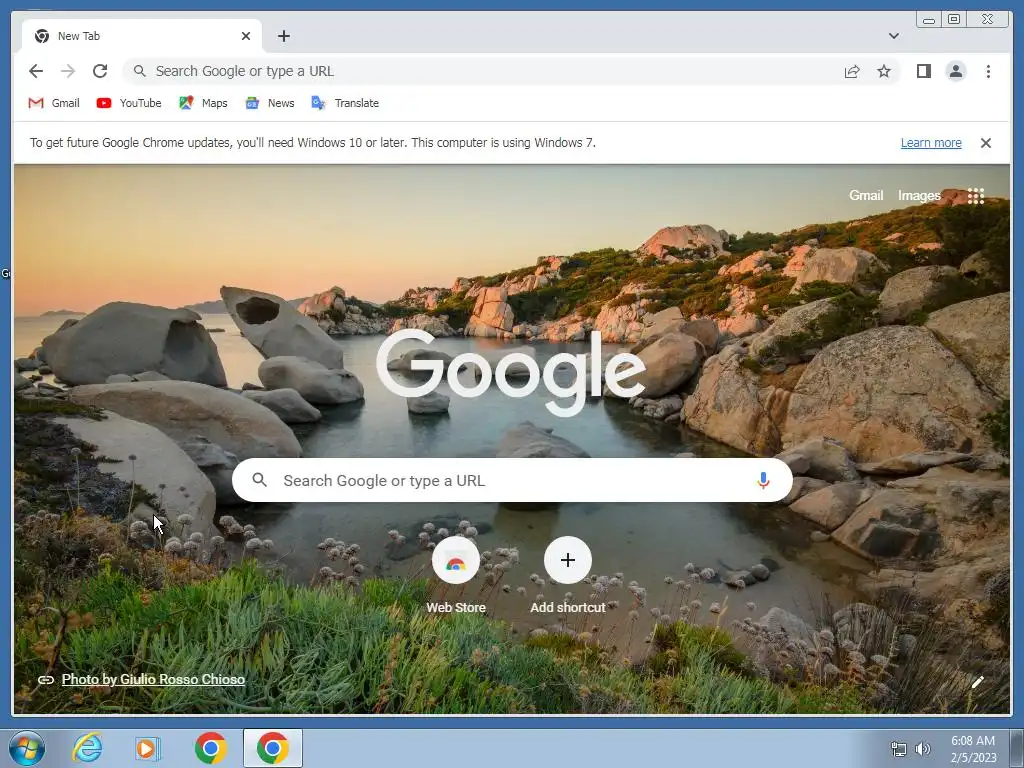Expand the tab search dropdown arrow
Viewport: 1024px width, 768px height.
point(893,36)
